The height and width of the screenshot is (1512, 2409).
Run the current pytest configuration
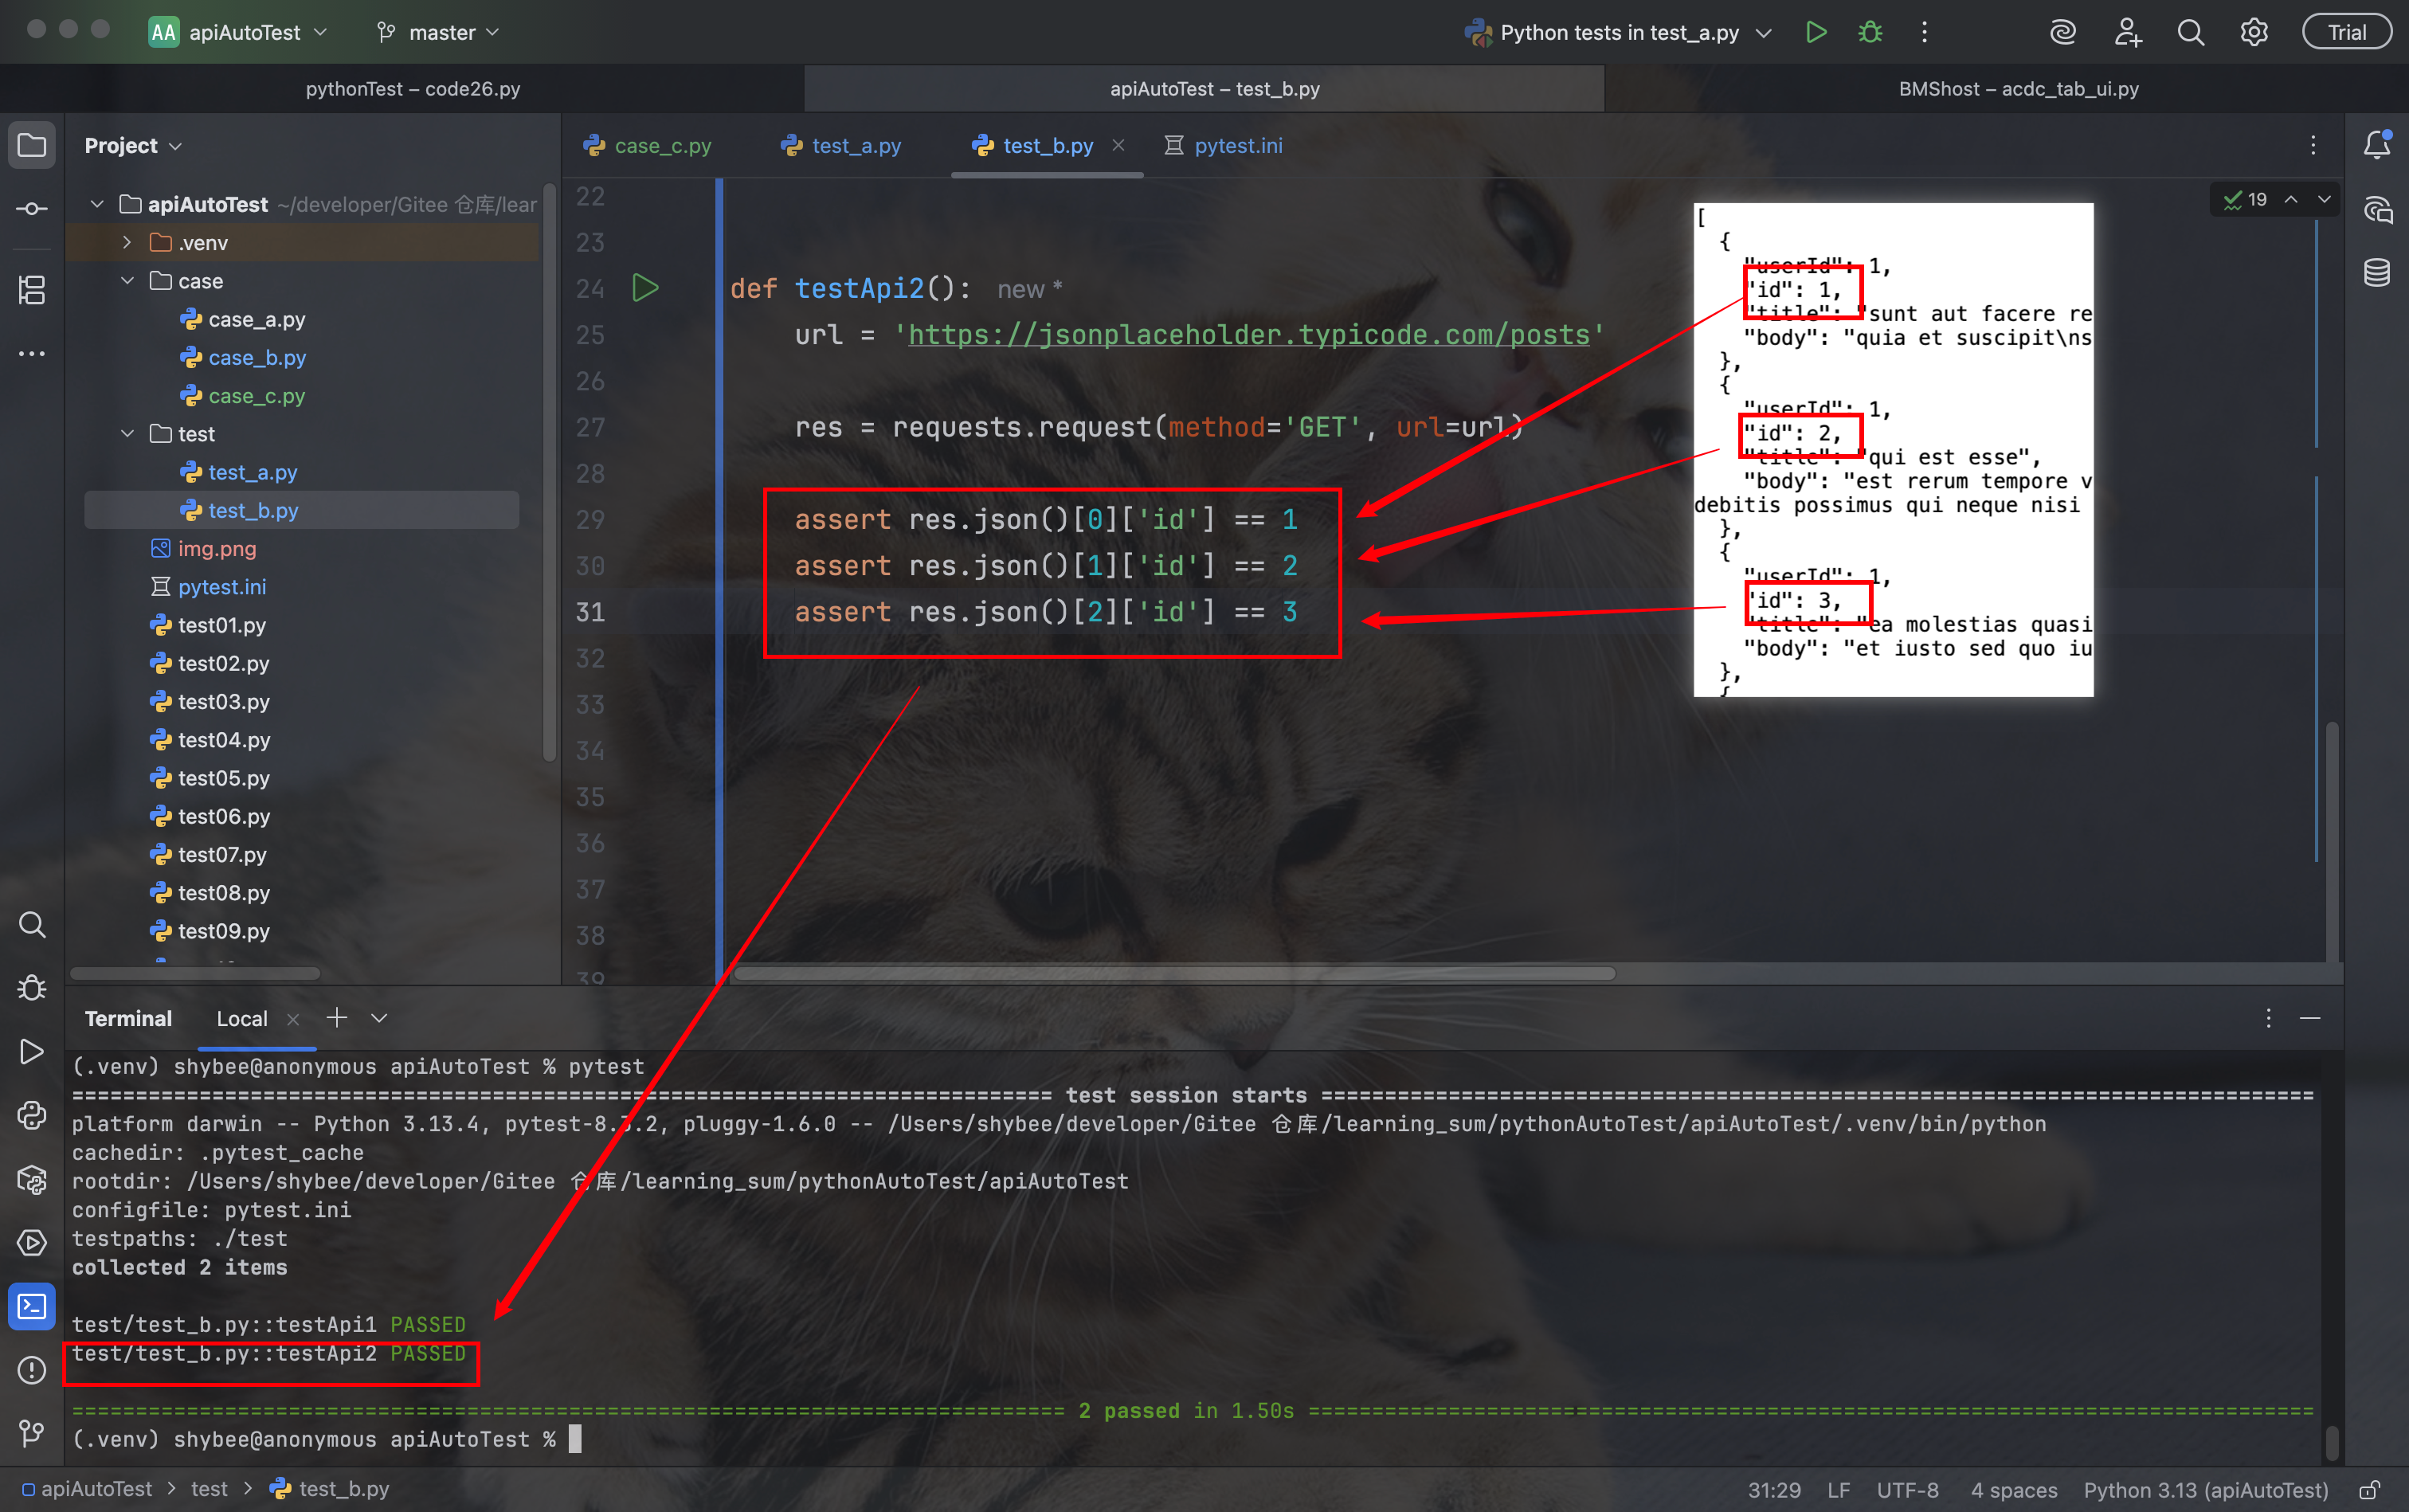click(1816, 32)
